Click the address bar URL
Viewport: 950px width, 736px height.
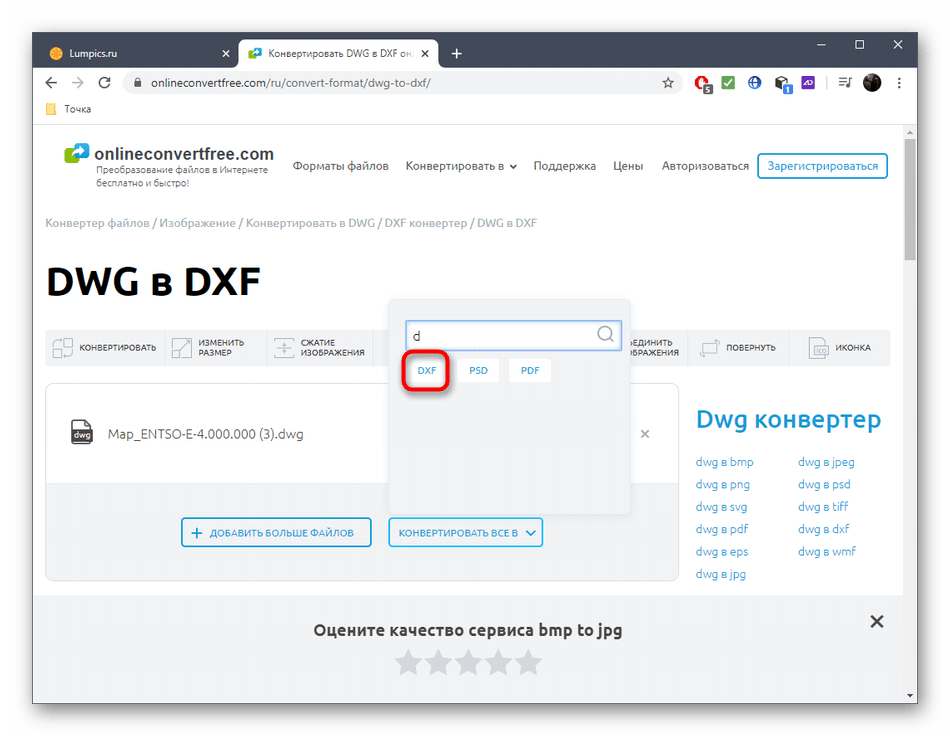point(291,83)
